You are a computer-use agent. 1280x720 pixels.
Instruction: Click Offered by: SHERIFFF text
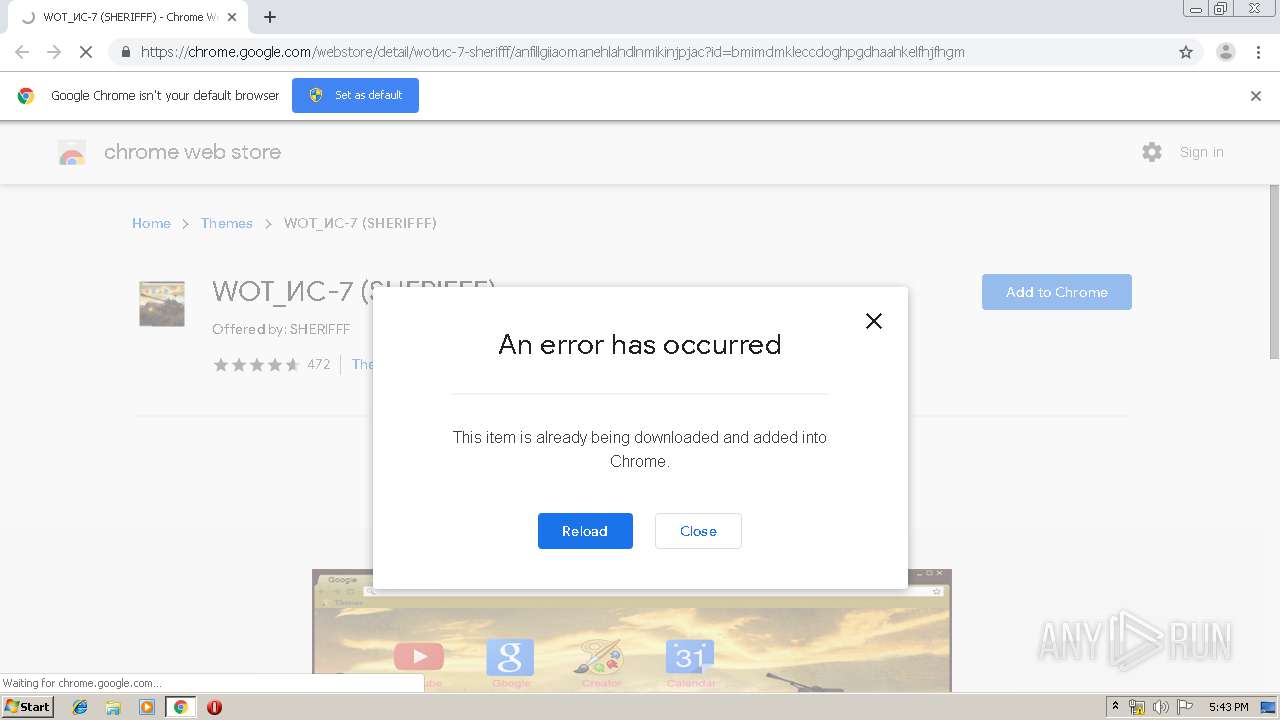(x=281, y=329)
